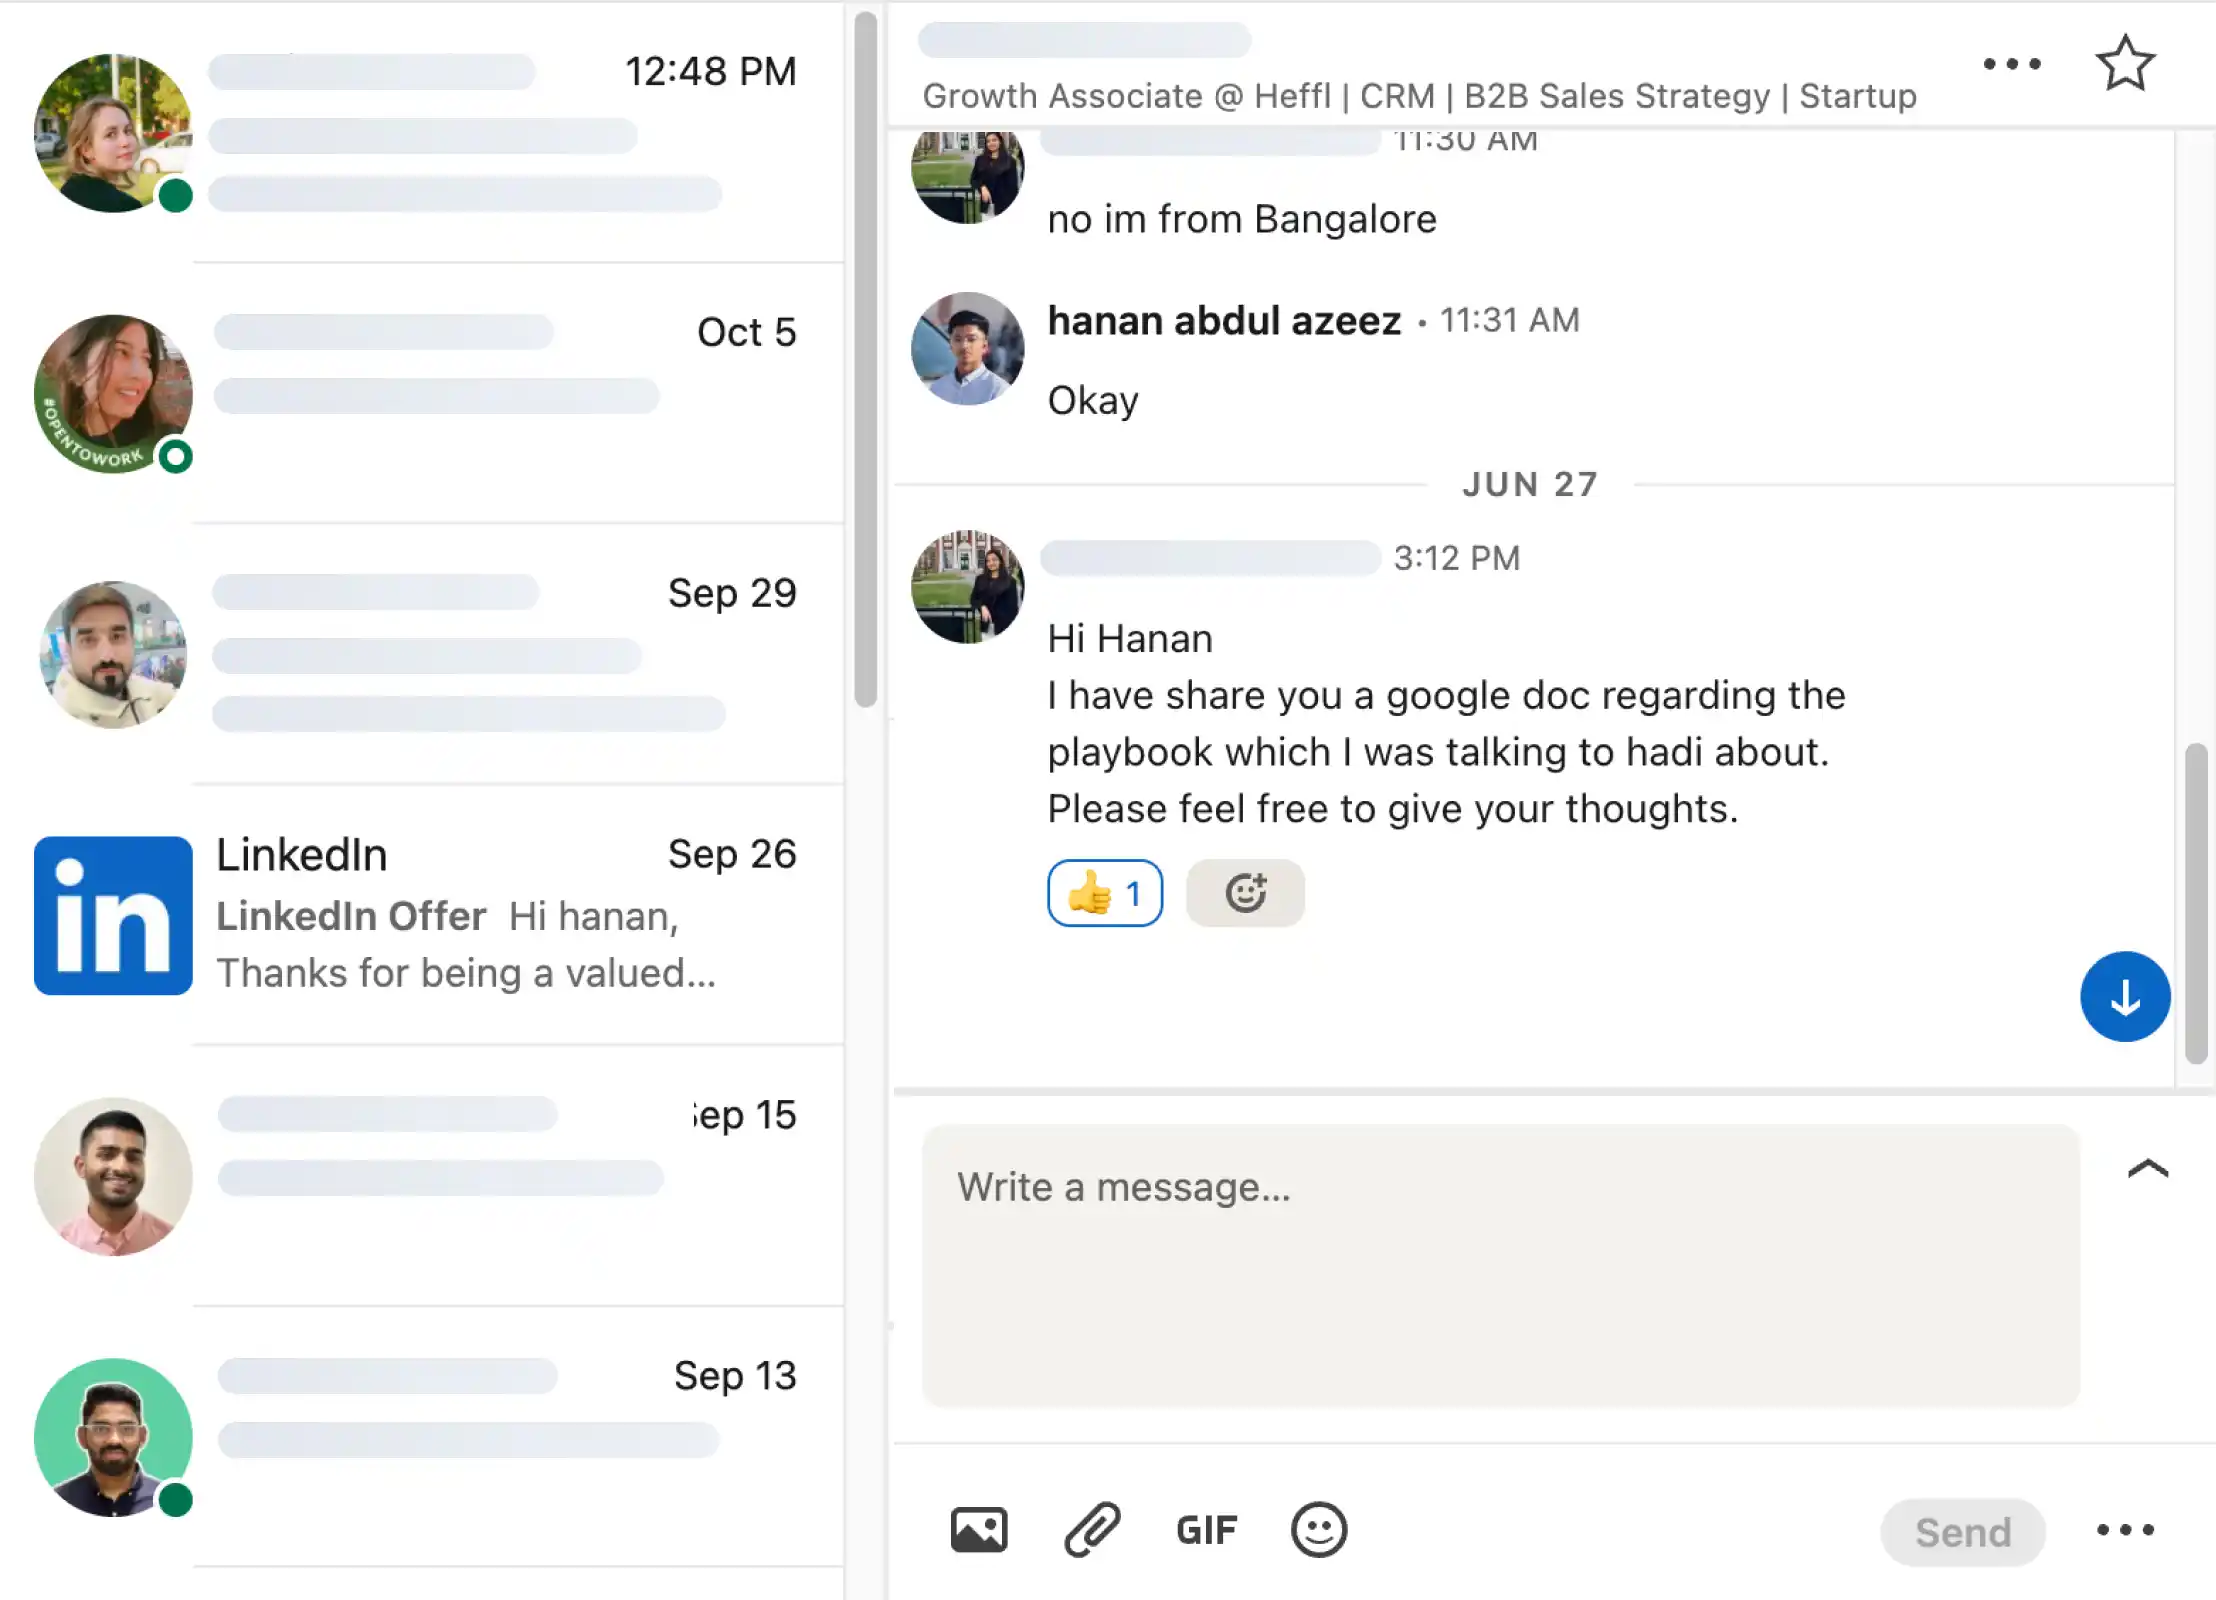Click hanan abdul azeez sender name
Viewport: 2216px width, 1600px height.
[x=1224, y=321]
